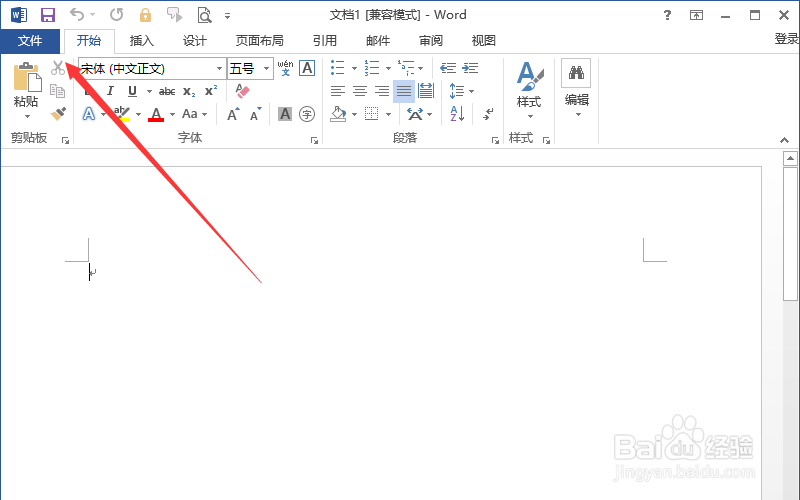Click the Align Left icon
The width and height of the screenshot is (800, 500).
337,91
